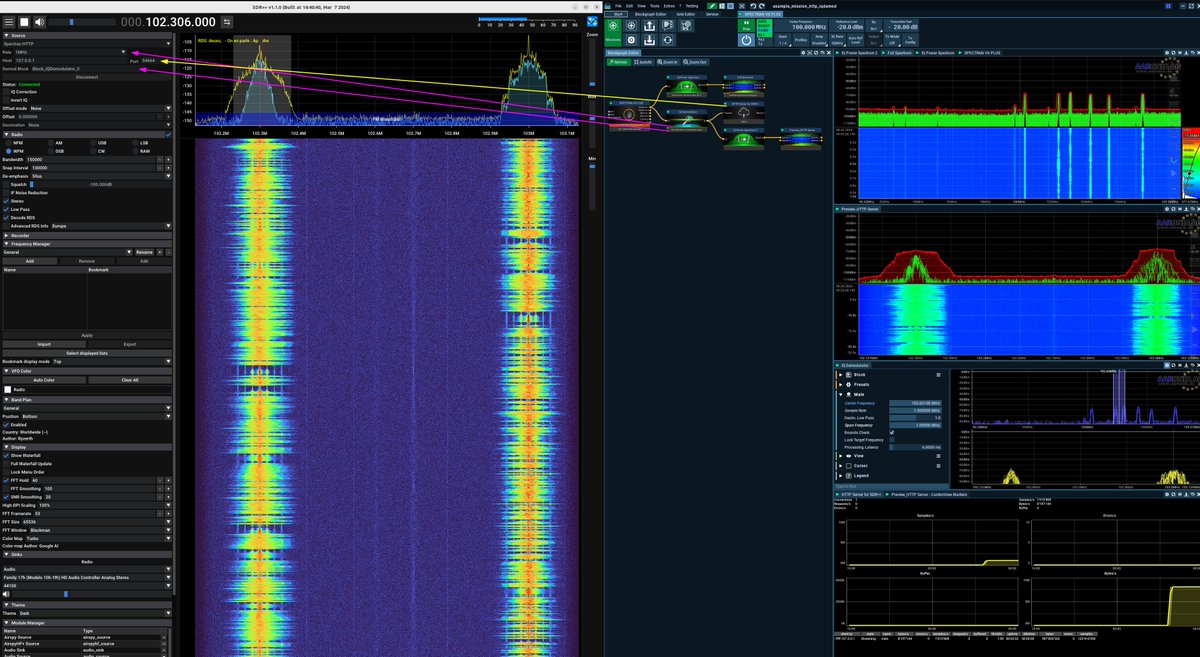Select the SPECTRAN V6 PLUS block node
Screen dimensions: 1200x657
click(629, 116)
